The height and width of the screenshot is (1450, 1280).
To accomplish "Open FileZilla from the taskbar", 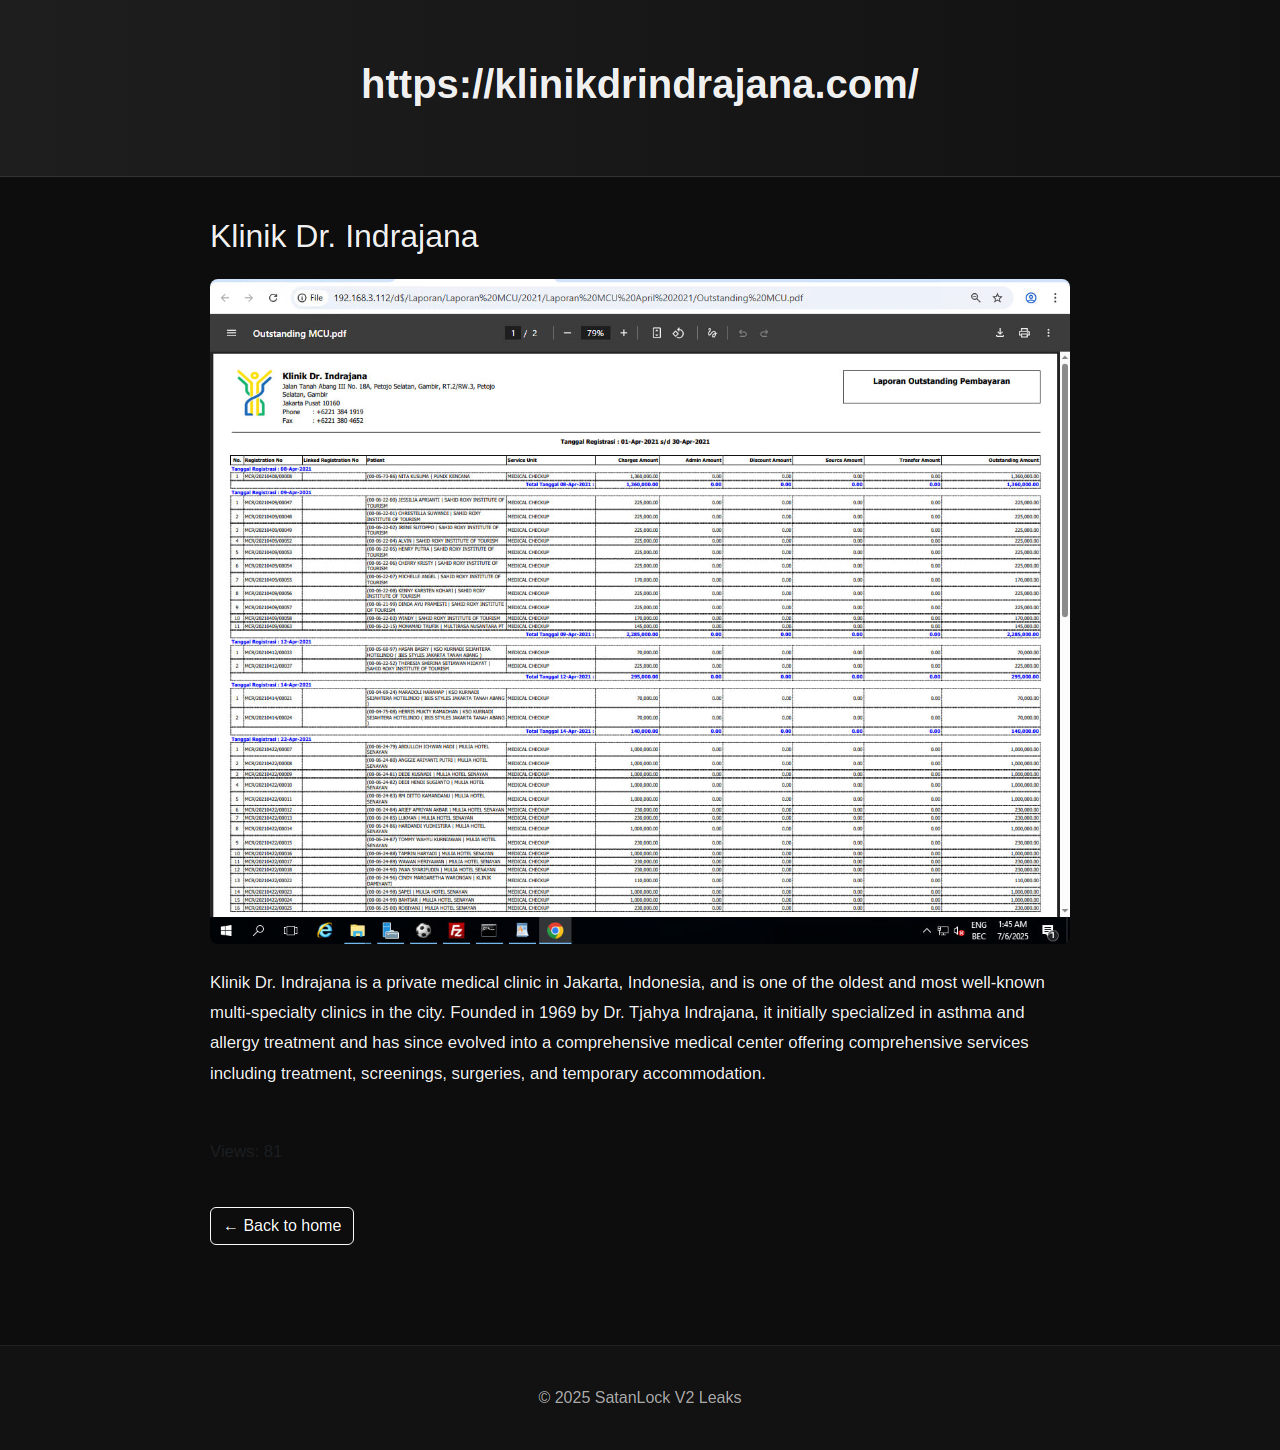I will click(456, 931).
